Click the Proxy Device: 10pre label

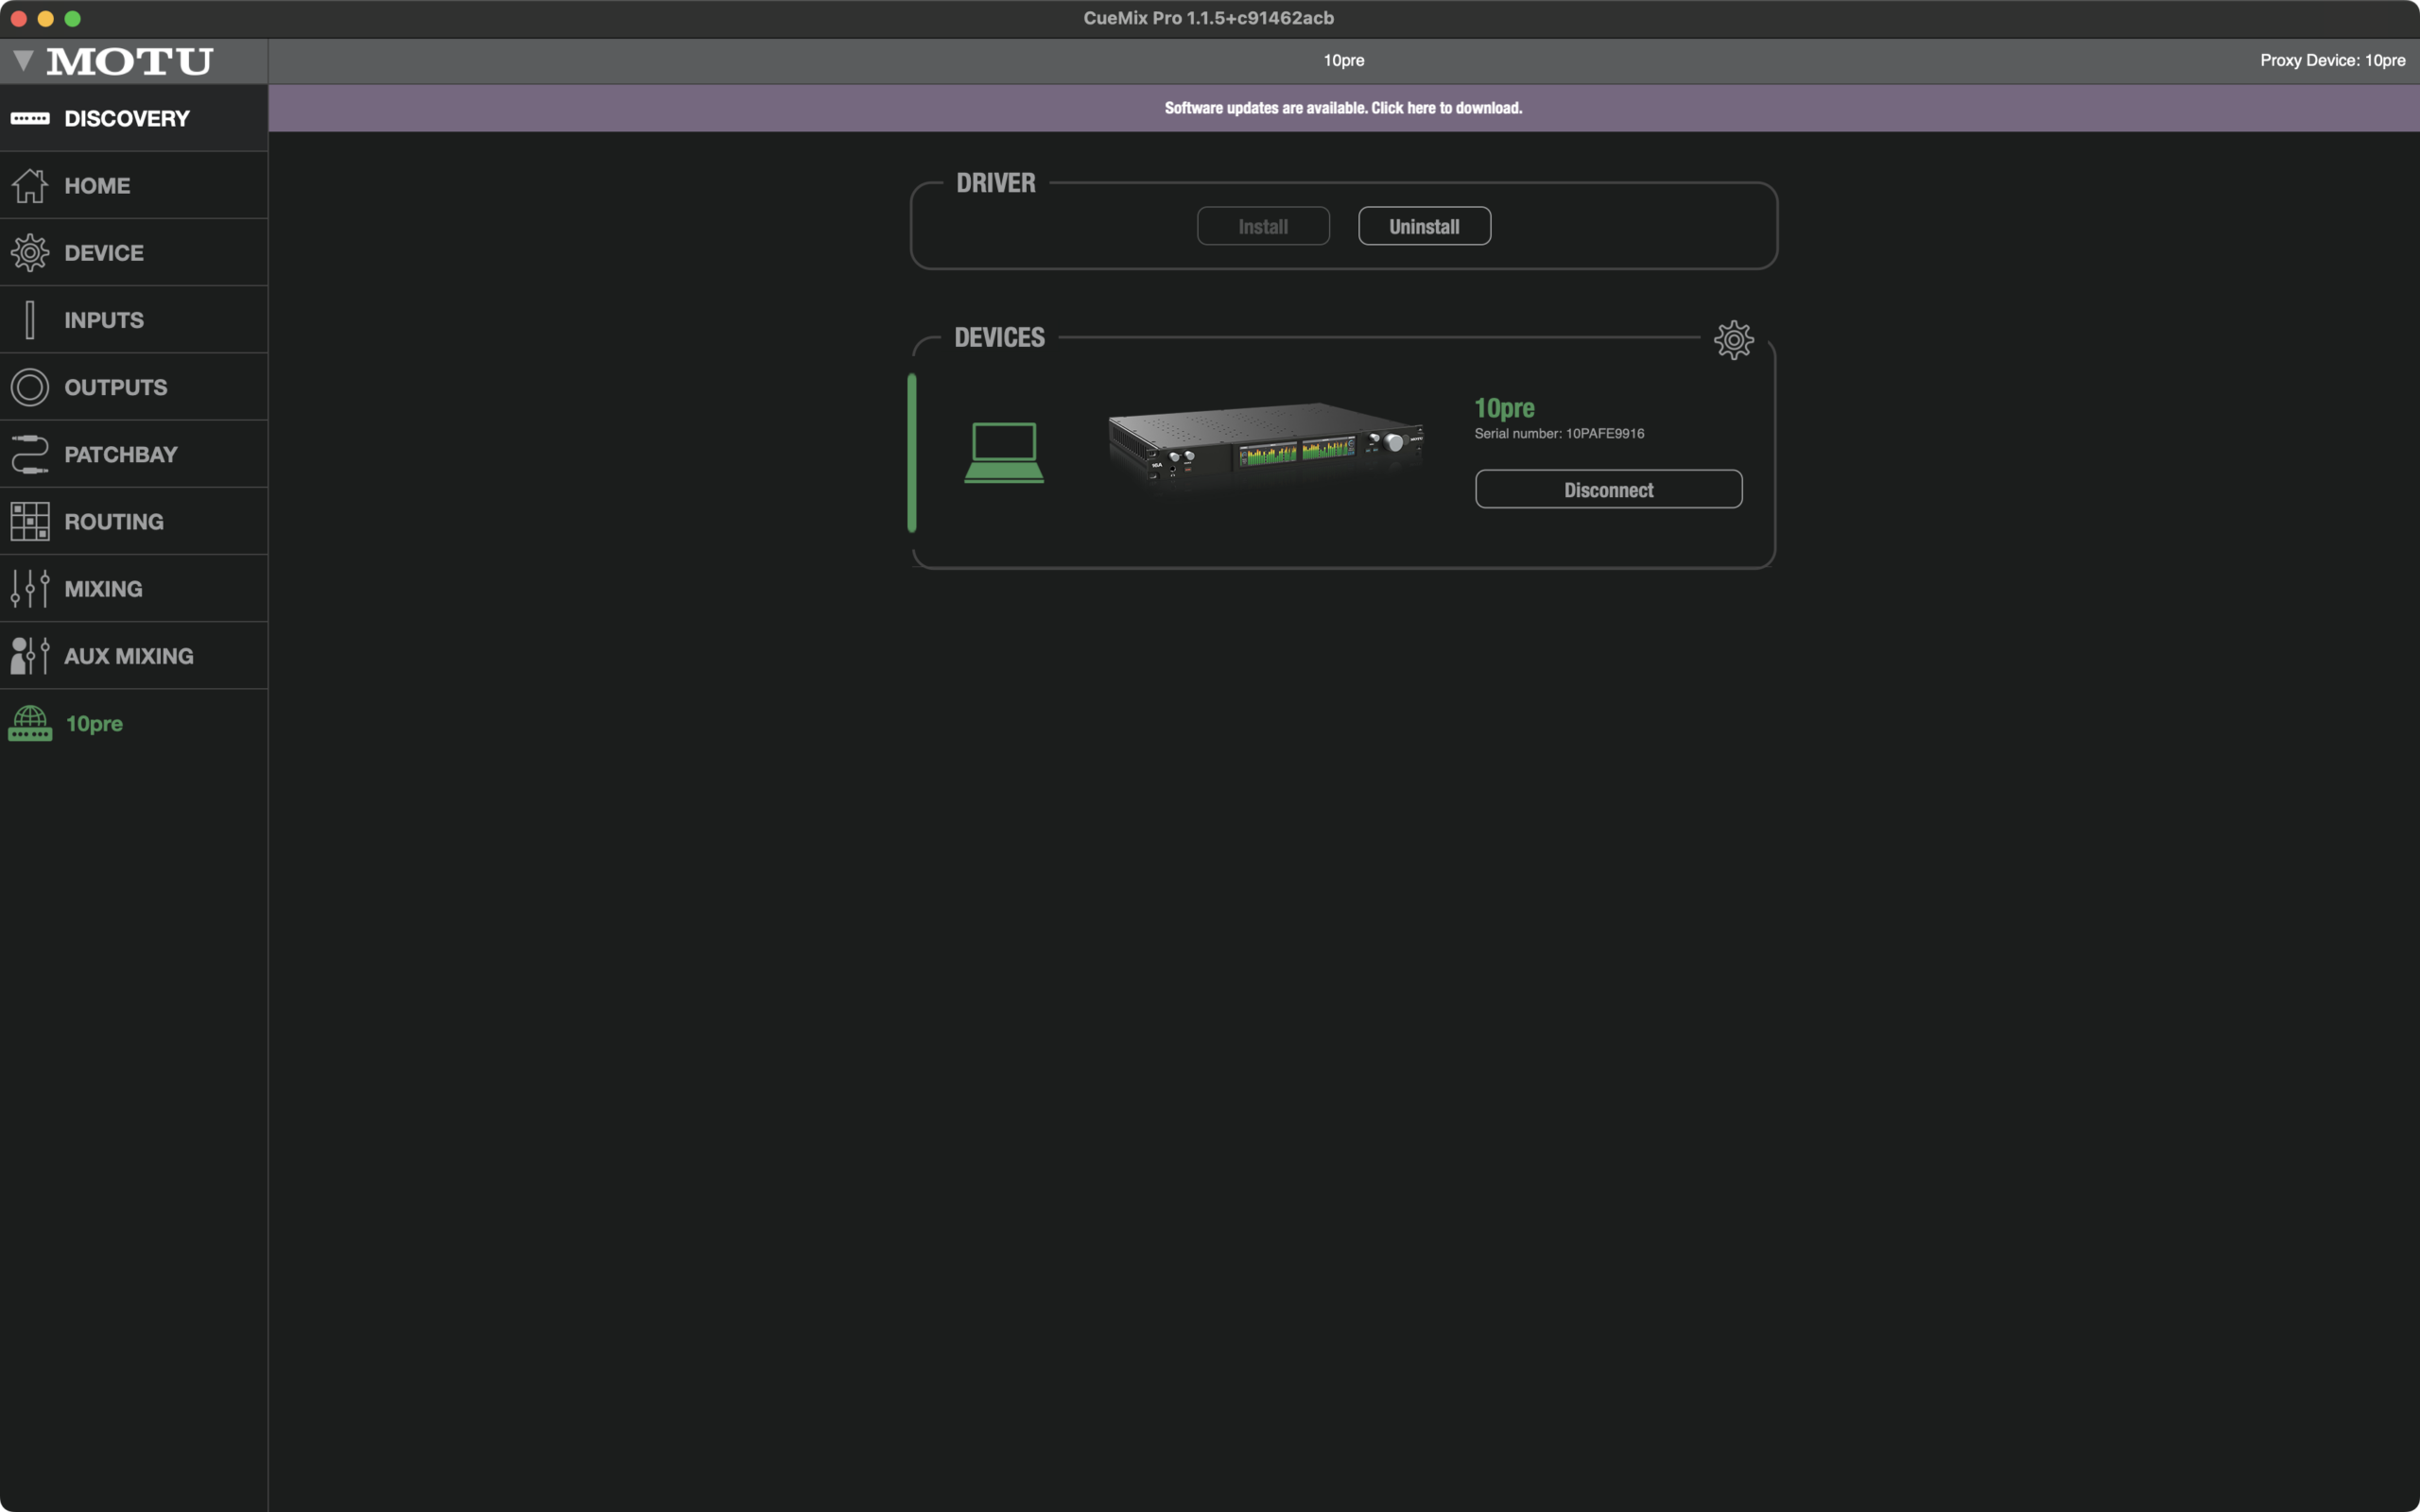[2331, 60]
